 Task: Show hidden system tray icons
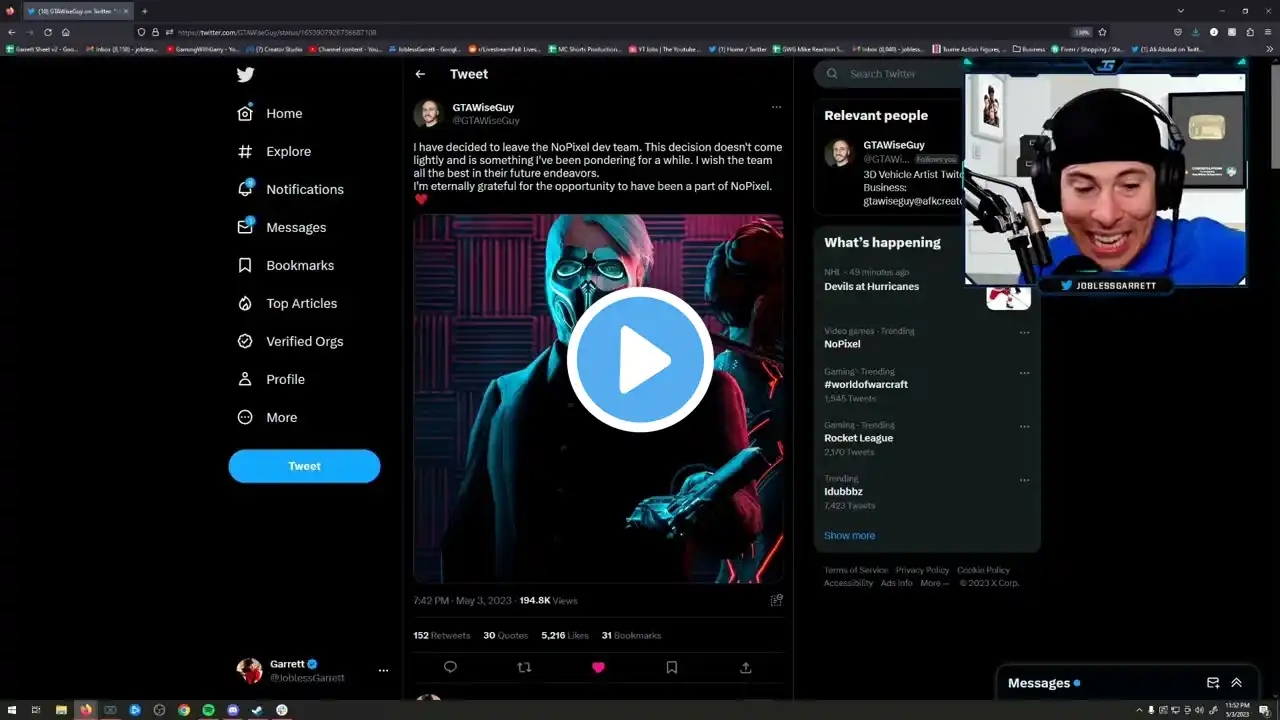click(1139, 710)
